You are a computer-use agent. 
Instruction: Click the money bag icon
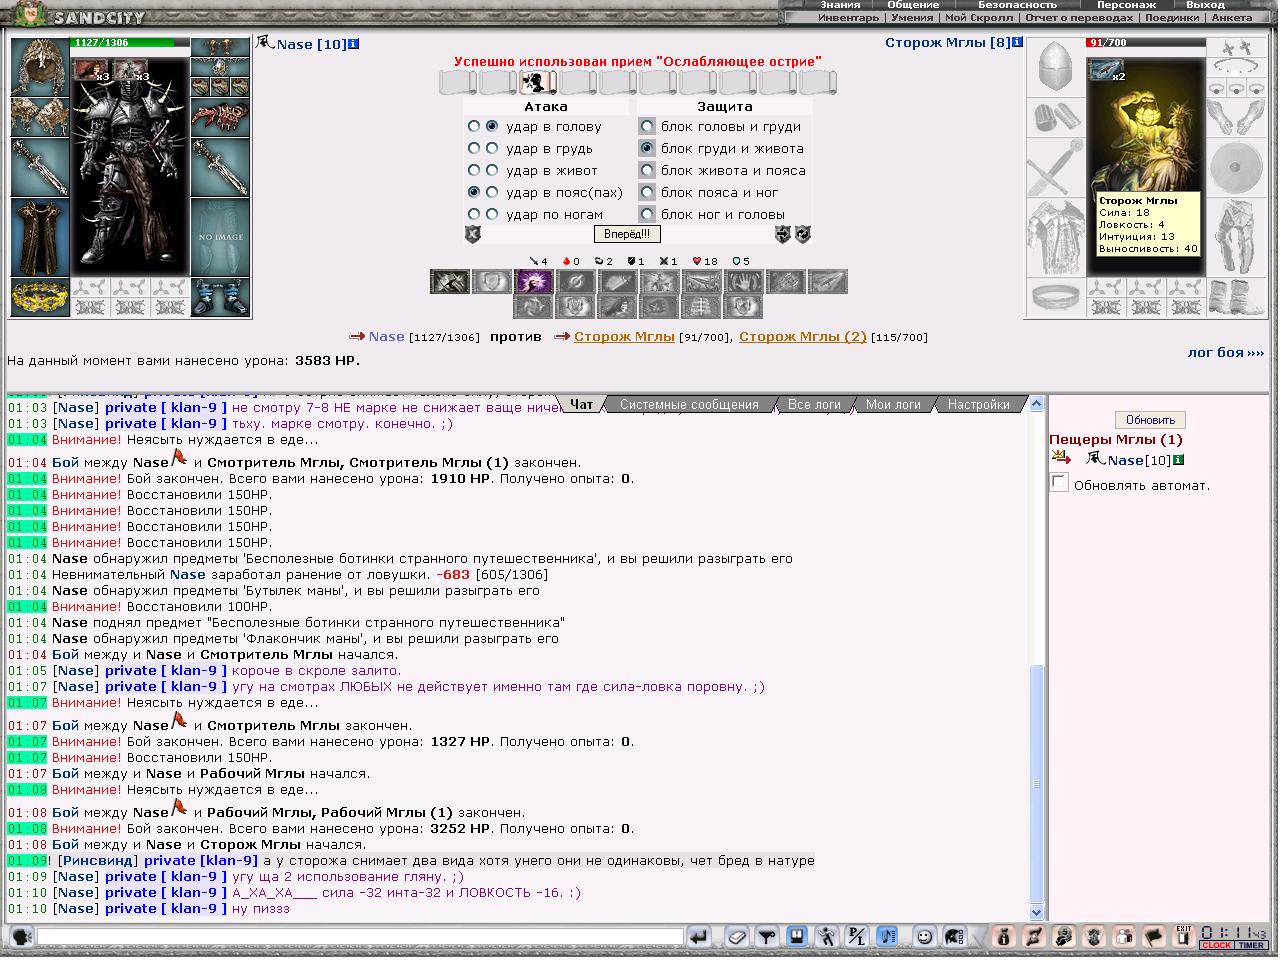(x=1004, y=937)
